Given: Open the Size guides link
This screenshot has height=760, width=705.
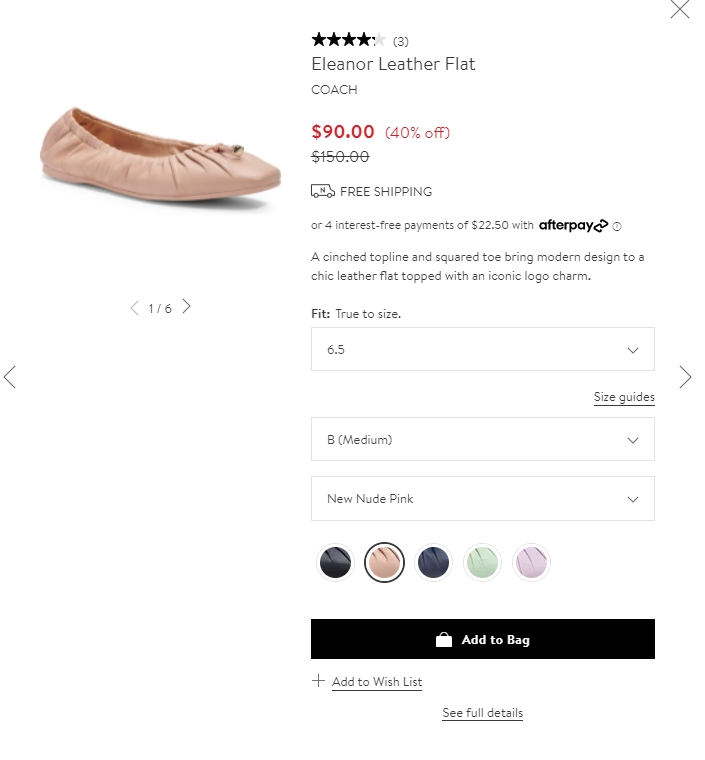Looking at the screenshot, I should pos(624,397).
